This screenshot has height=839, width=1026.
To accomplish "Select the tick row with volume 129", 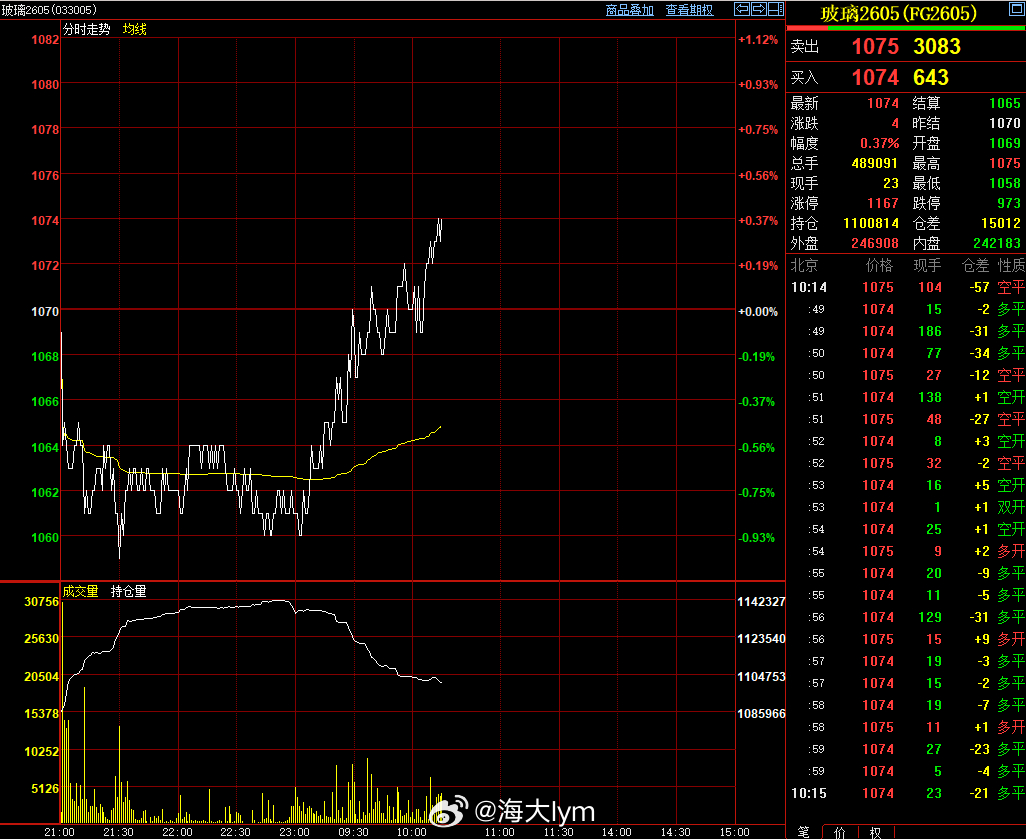I will (x=907, y=617).
